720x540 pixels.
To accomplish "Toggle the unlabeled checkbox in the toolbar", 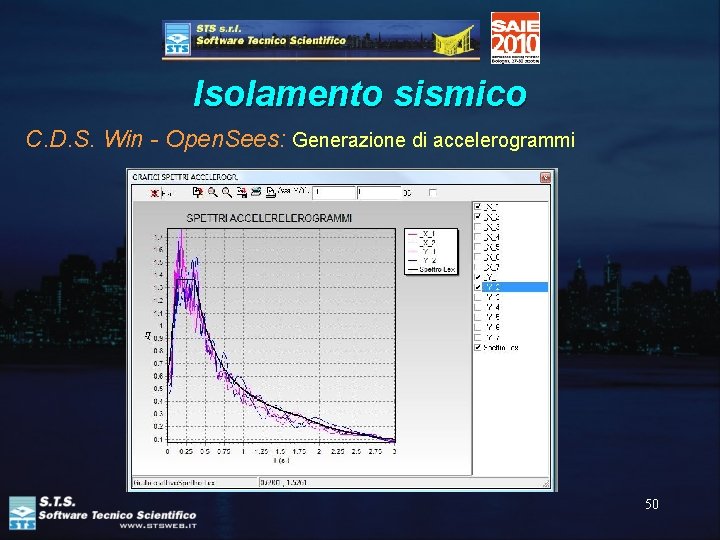I will point(433,192).
